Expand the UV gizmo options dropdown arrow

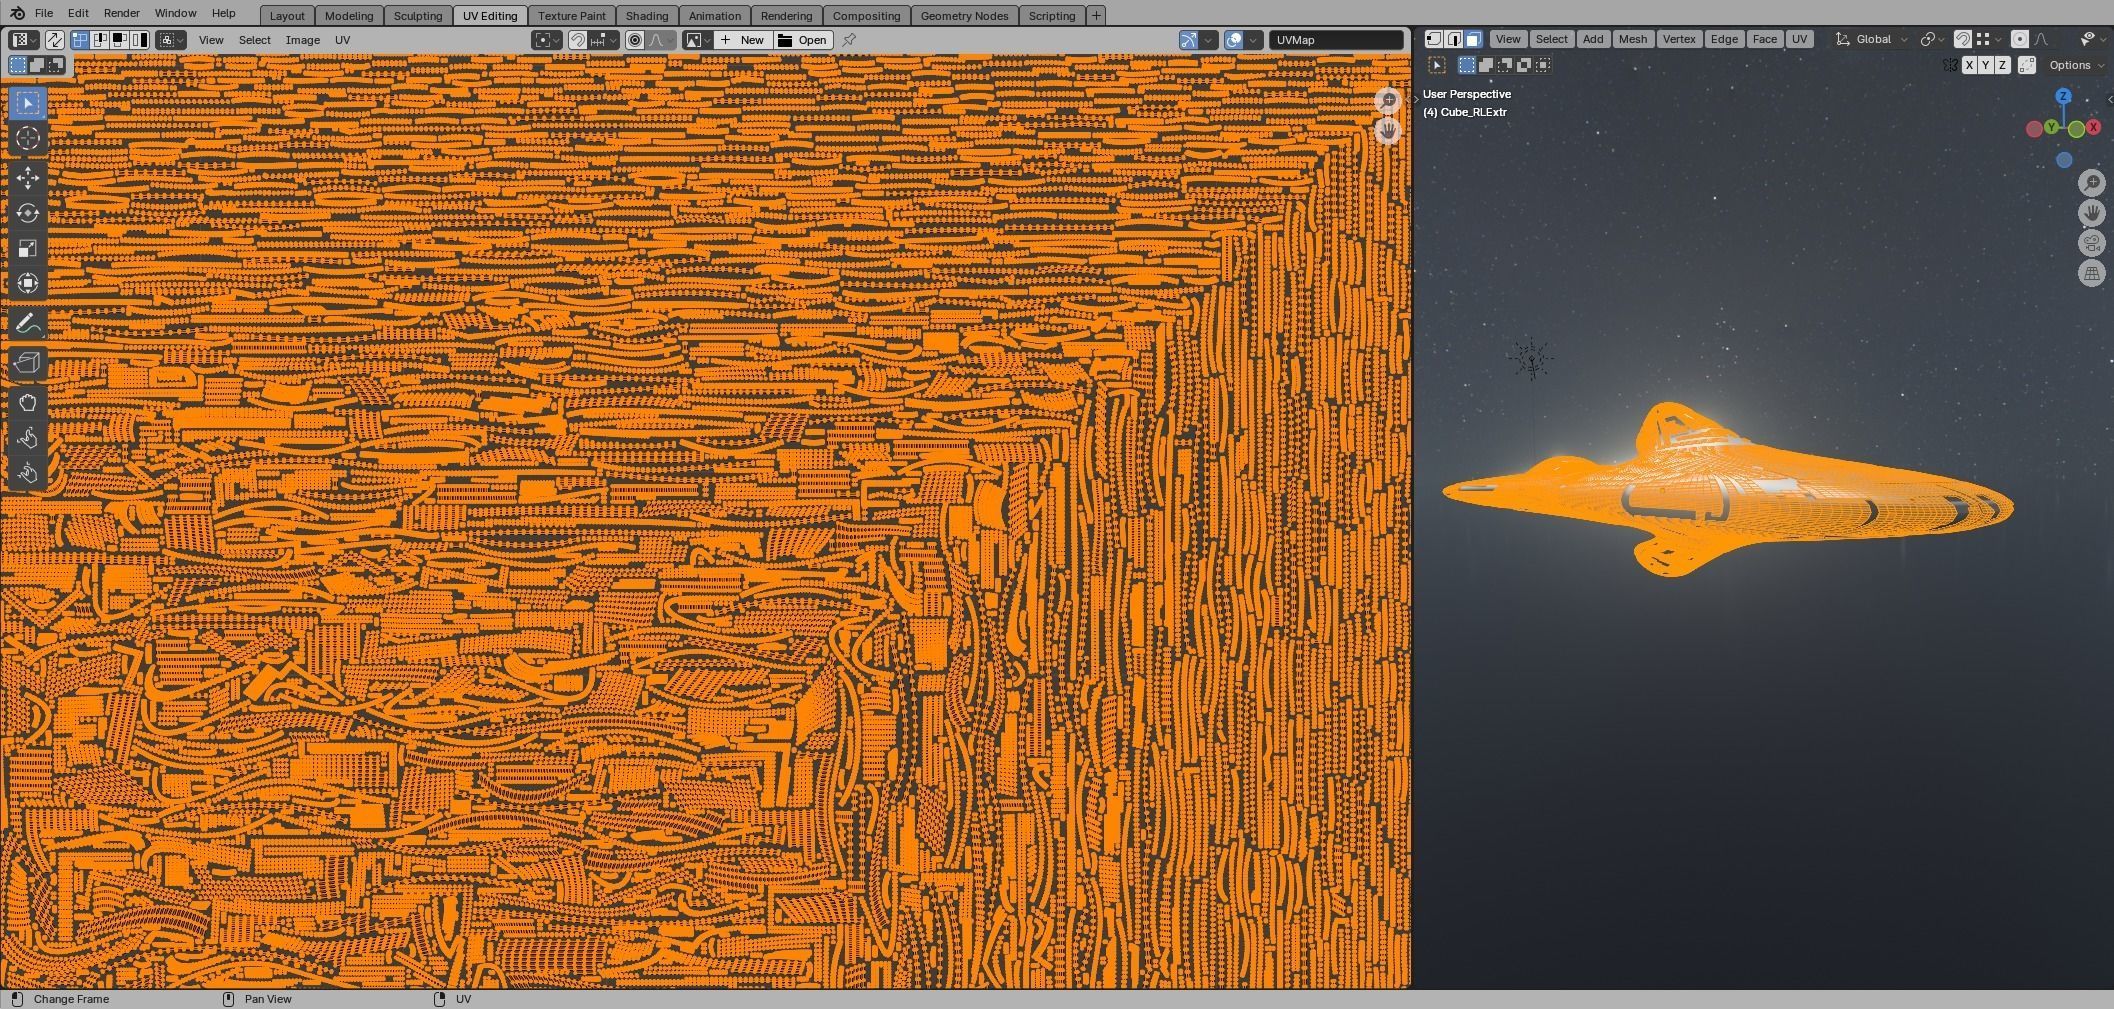pos(1209,40)
